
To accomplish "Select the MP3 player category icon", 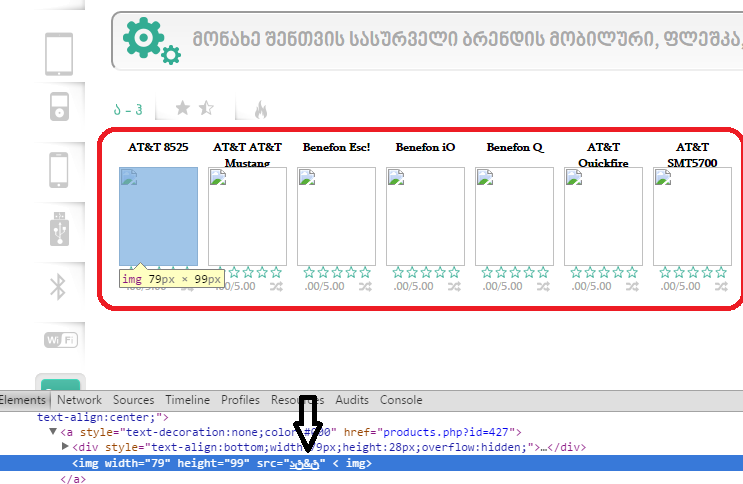I will (59, 107).
